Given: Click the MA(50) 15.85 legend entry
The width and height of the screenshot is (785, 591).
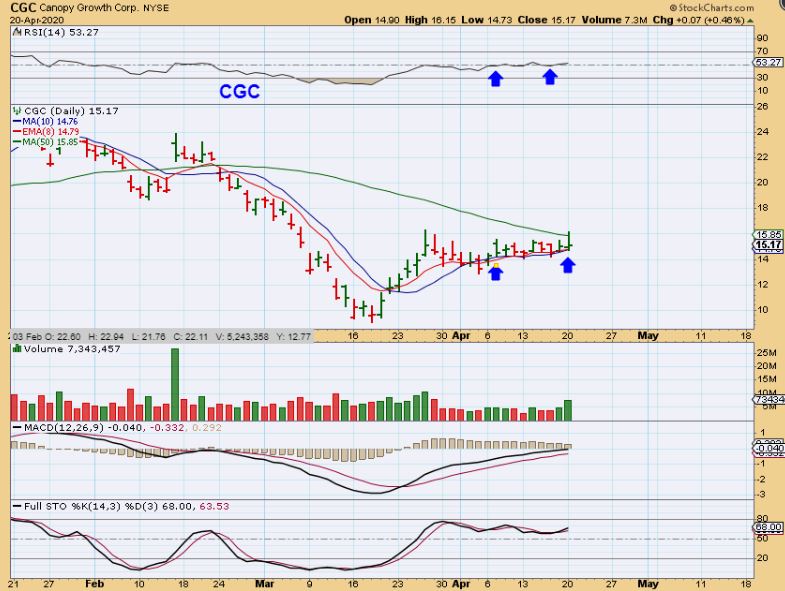Looking at the screenshot, I should 45,142.
